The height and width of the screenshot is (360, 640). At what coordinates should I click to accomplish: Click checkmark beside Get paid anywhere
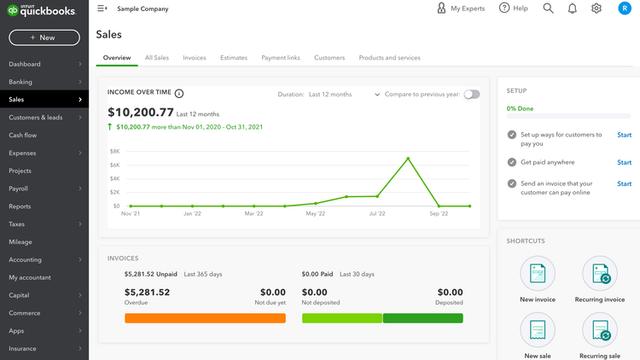point(512,162)
